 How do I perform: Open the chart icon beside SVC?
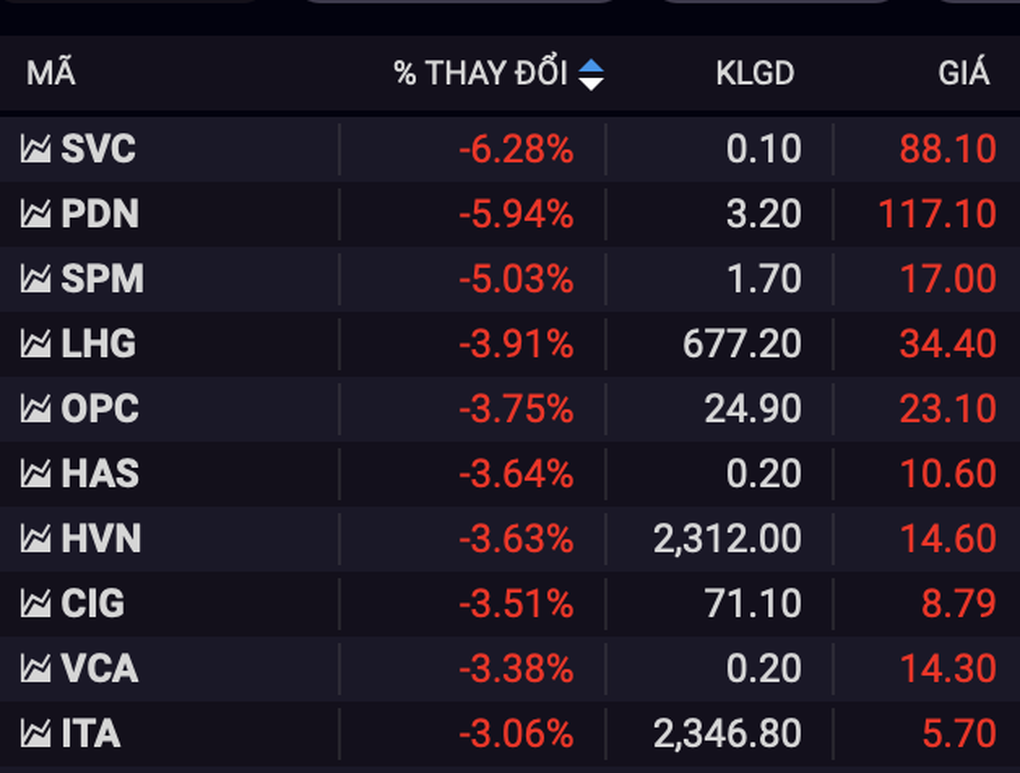click(x=35, y=150)
